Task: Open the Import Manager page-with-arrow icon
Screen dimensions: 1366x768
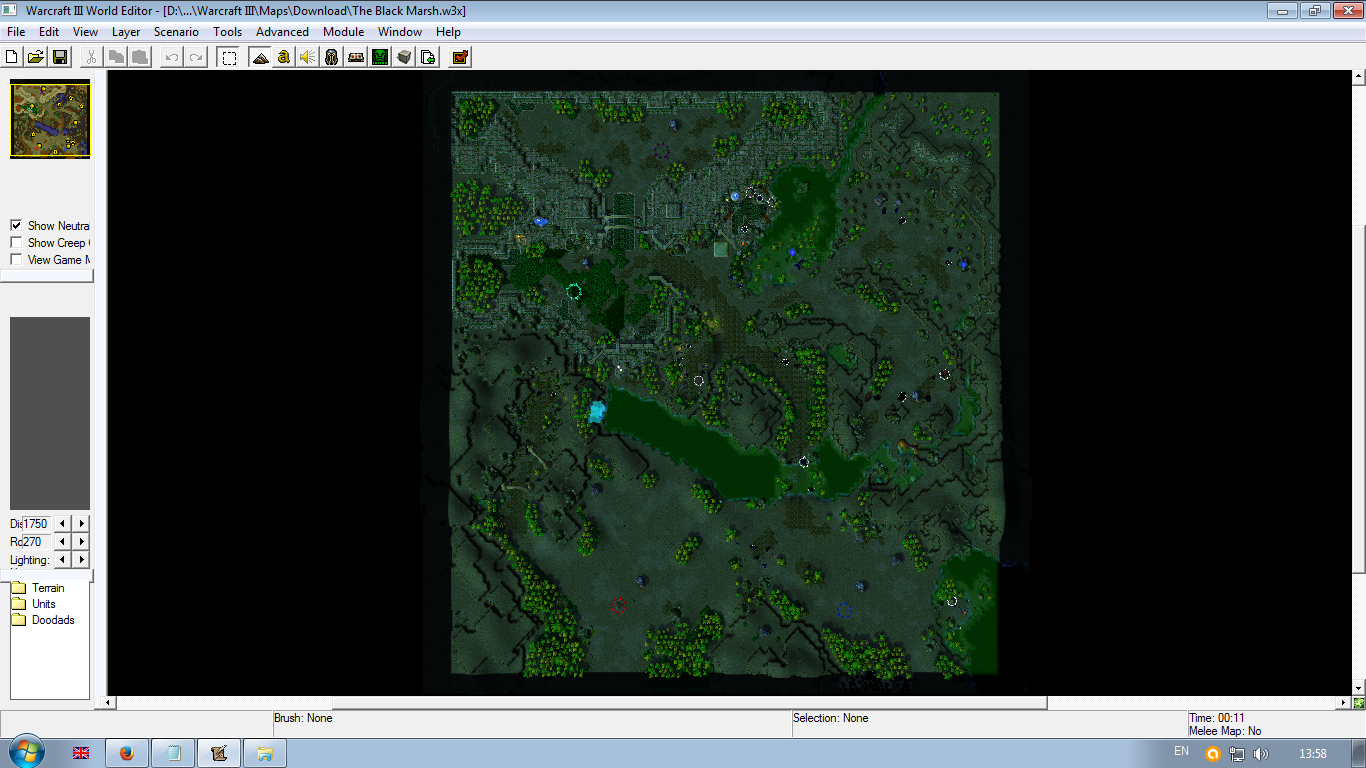Action: pyautogui.click(x=428, y=57)
